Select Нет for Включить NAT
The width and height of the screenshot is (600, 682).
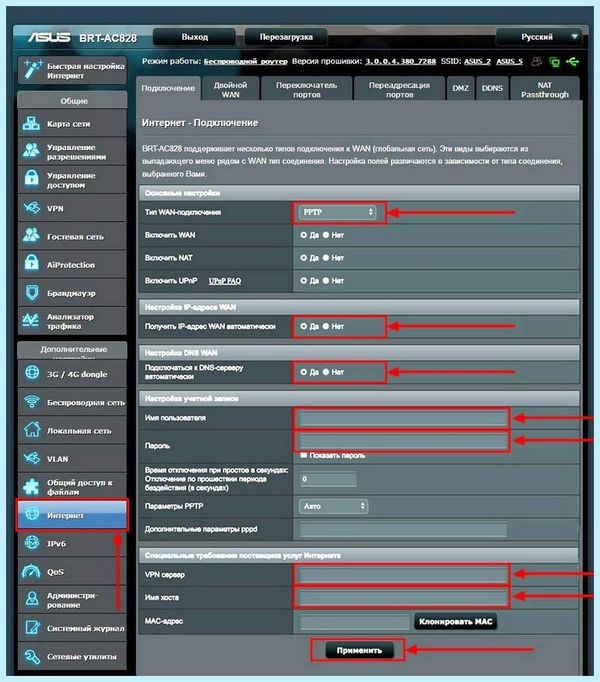pyautogui.click(x=325, y=258)
